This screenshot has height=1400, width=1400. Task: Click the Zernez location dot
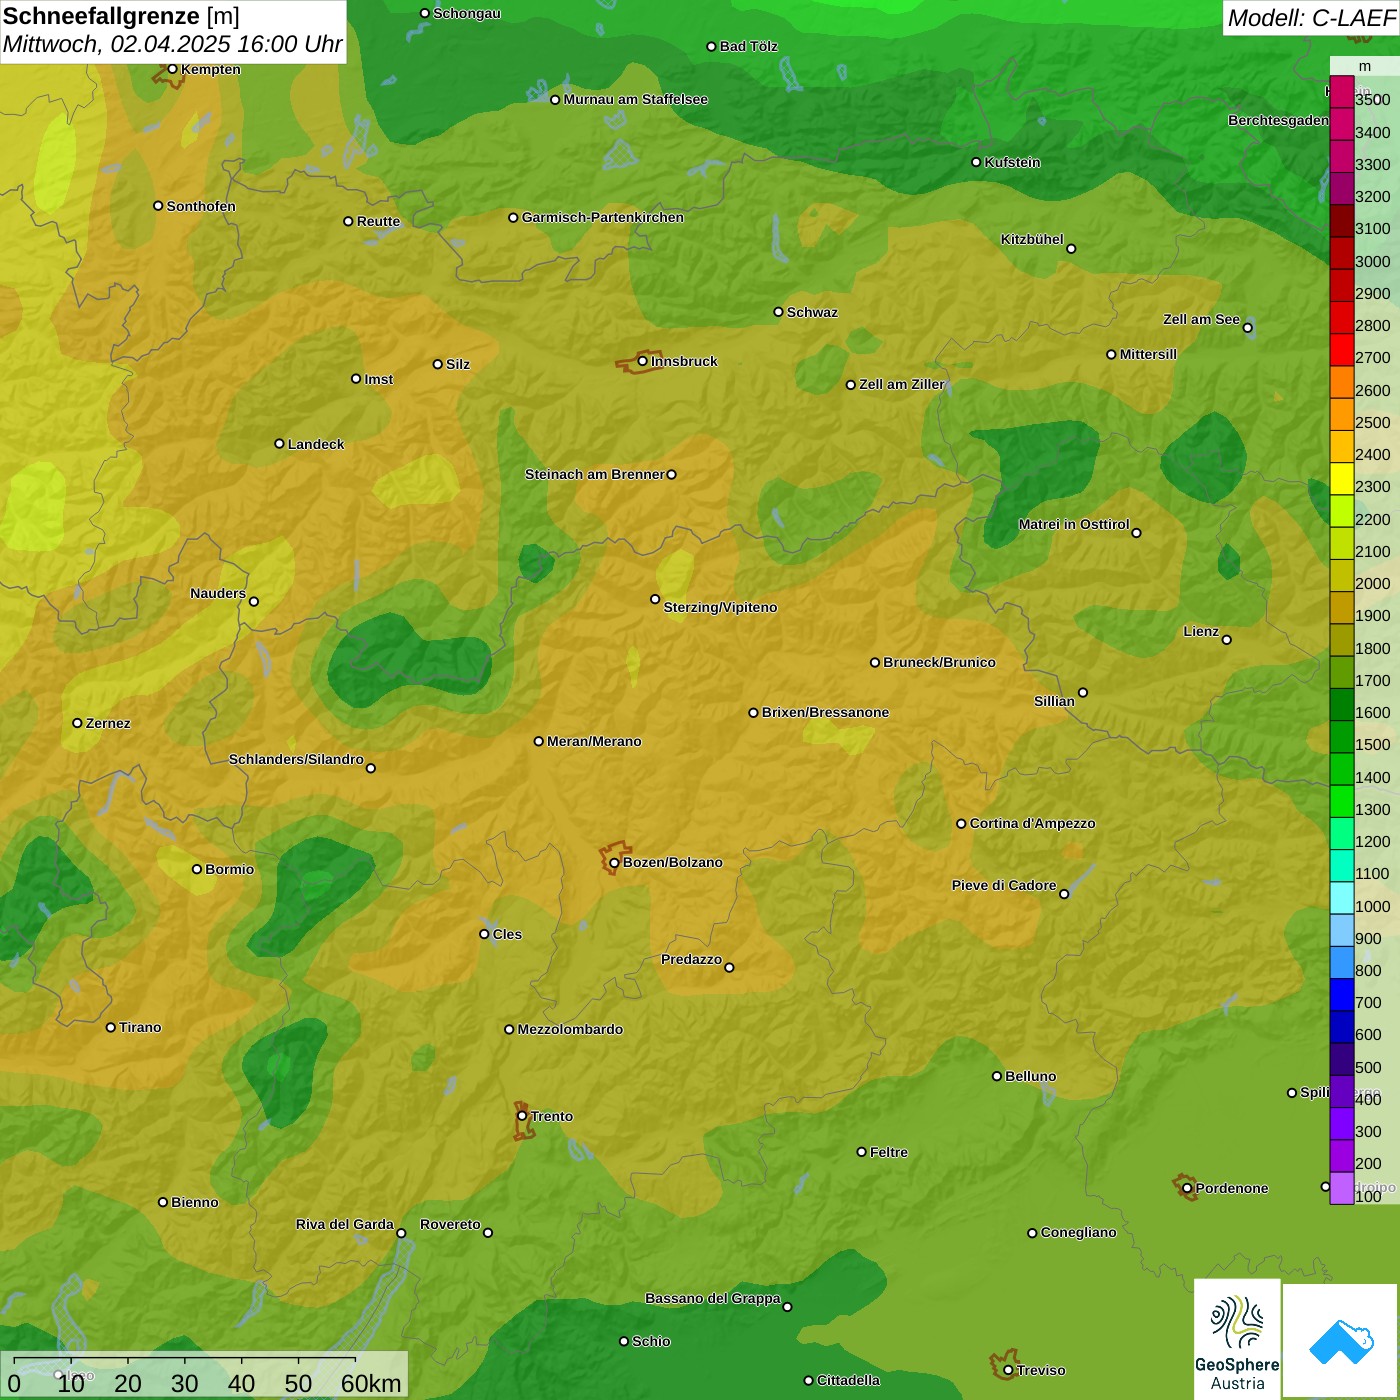pos(77,723)
